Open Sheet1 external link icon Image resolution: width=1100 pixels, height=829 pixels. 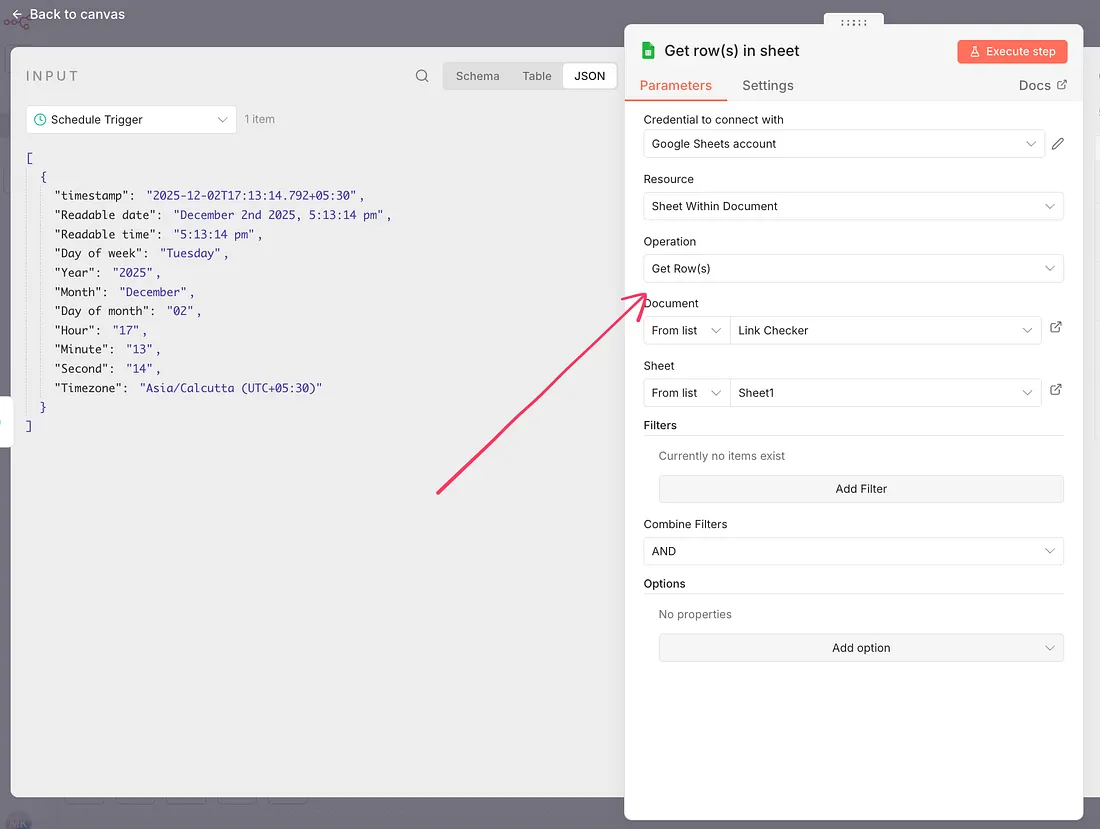pos(1056,391)
